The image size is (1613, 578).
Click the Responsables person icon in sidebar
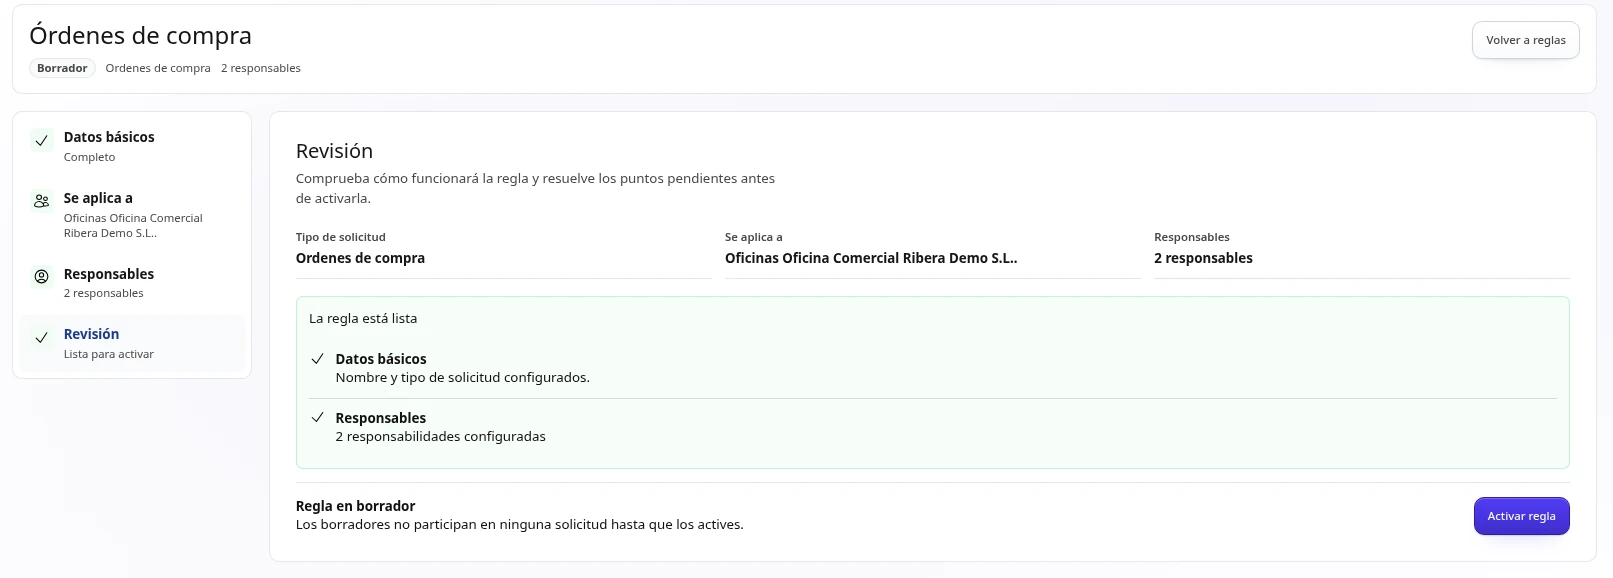[41, 277]
